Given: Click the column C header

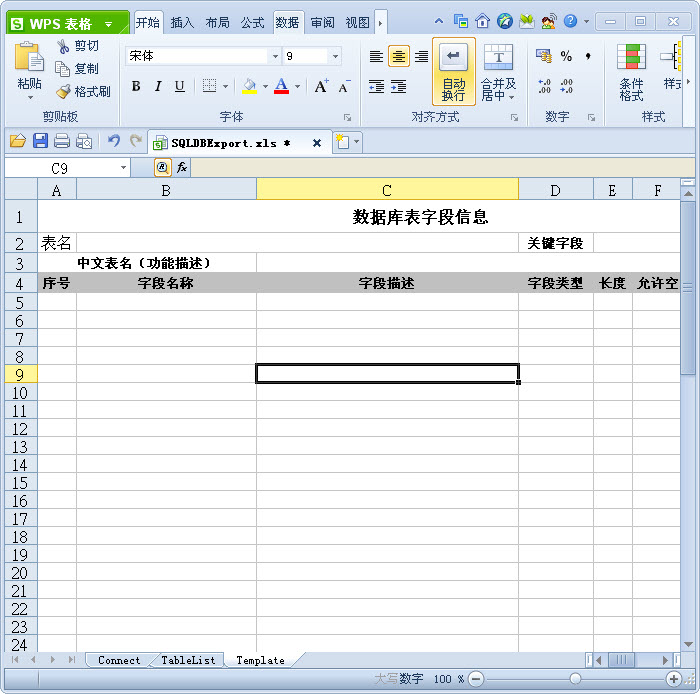Looking at the screenshot, I should coord(387,189).
